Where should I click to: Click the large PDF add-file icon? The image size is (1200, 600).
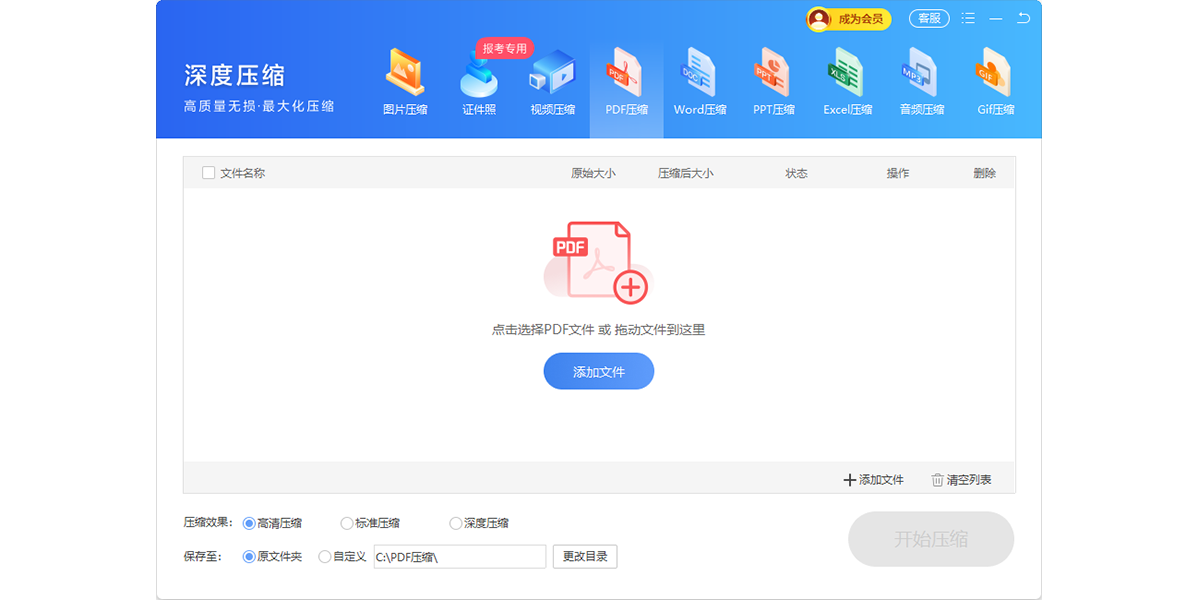tap(598, 262)
